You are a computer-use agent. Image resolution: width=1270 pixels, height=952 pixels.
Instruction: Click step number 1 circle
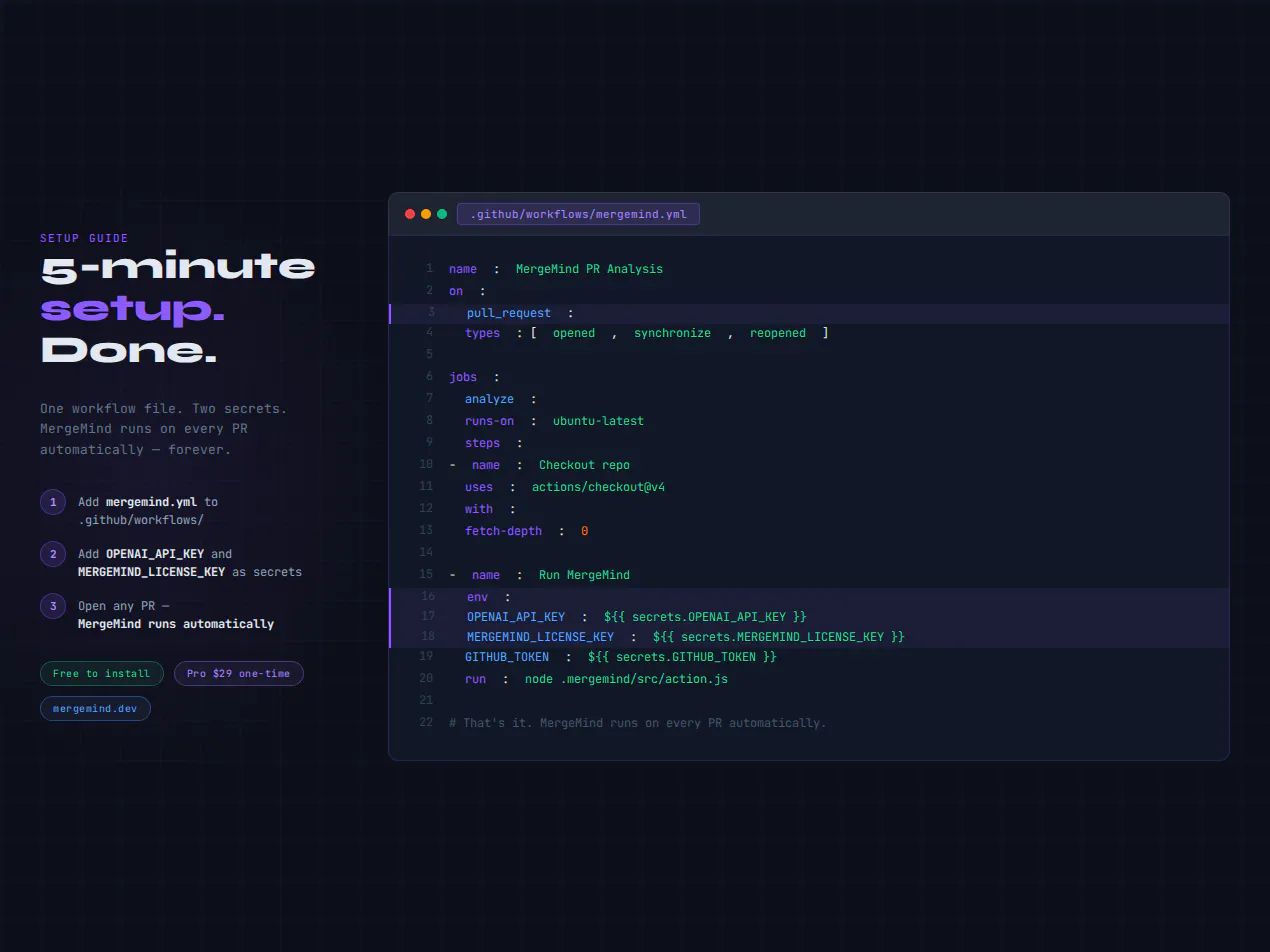pyautogui.click(x=53, y=502)
